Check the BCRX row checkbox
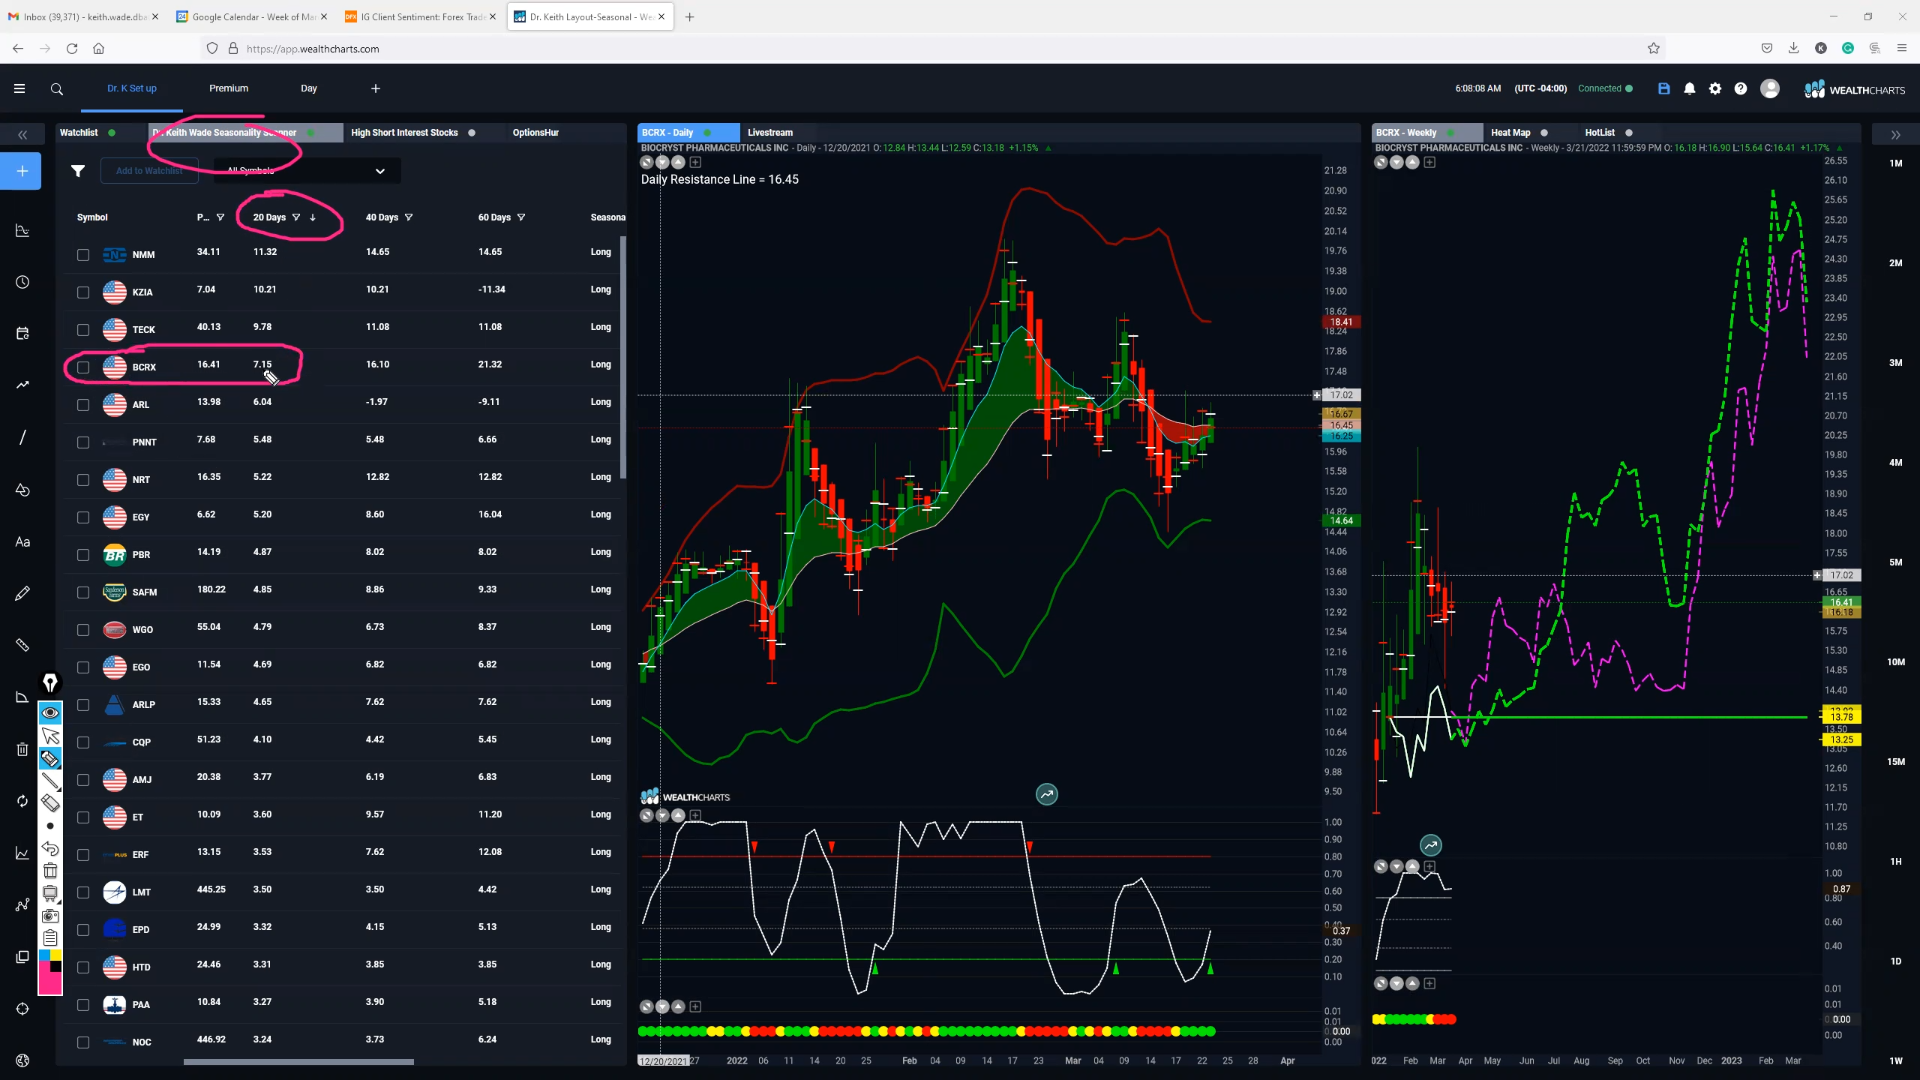 click(83, 368)
